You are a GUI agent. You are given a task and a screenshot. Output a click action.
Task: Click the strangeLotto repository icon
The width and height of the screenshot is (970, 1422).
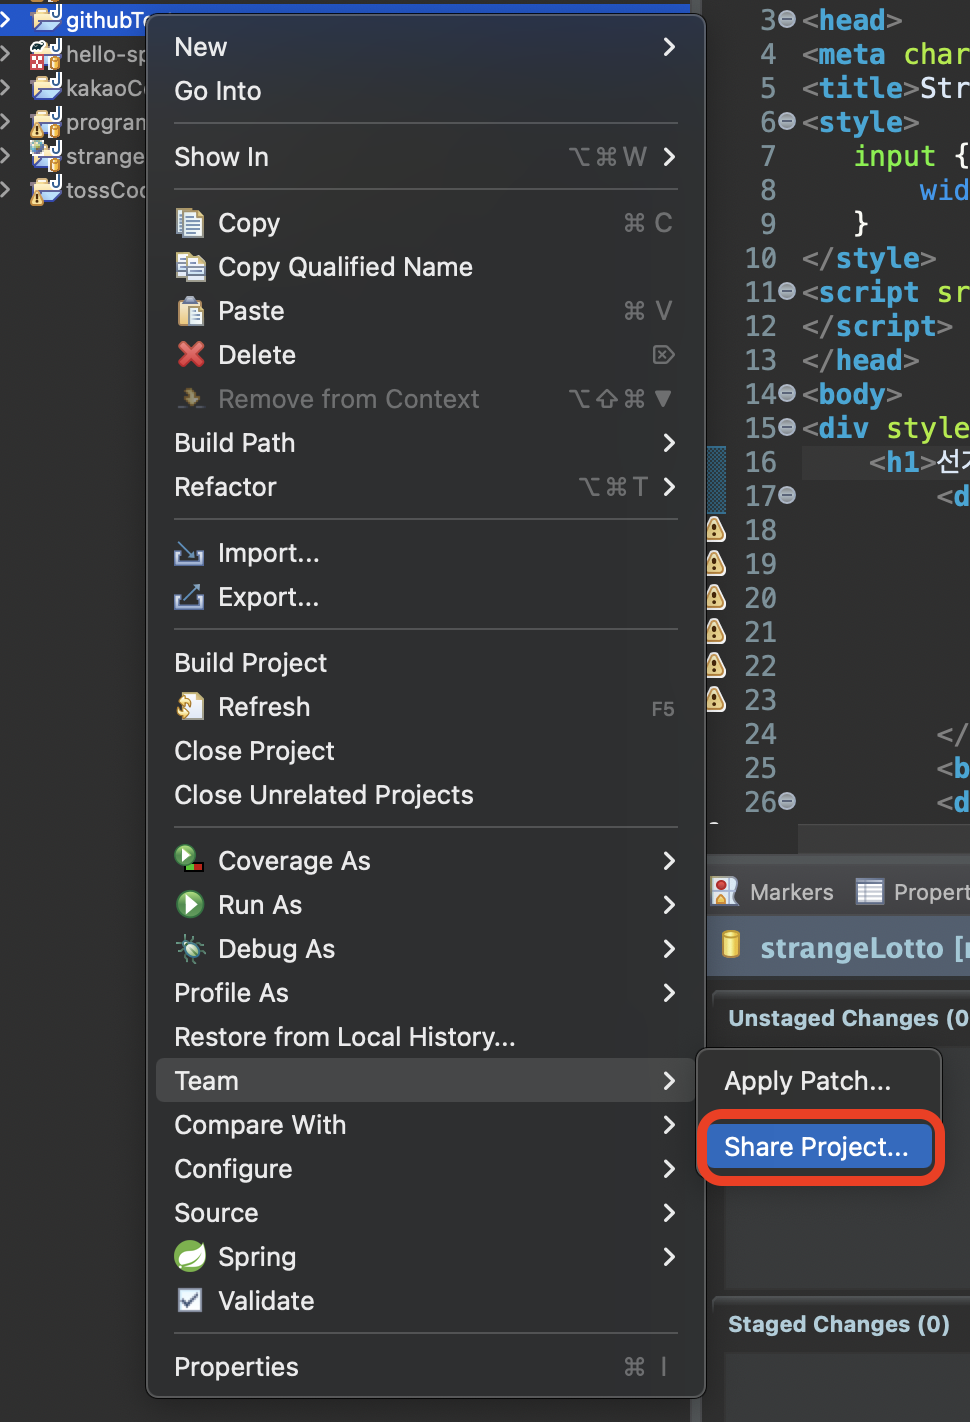click(x=731, y=944)
